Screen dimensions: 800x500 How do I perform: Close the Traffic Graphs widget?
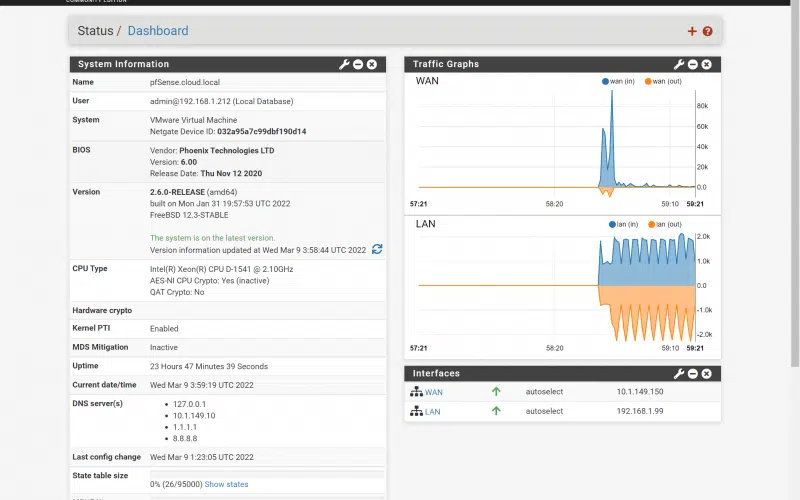(707, 64)
